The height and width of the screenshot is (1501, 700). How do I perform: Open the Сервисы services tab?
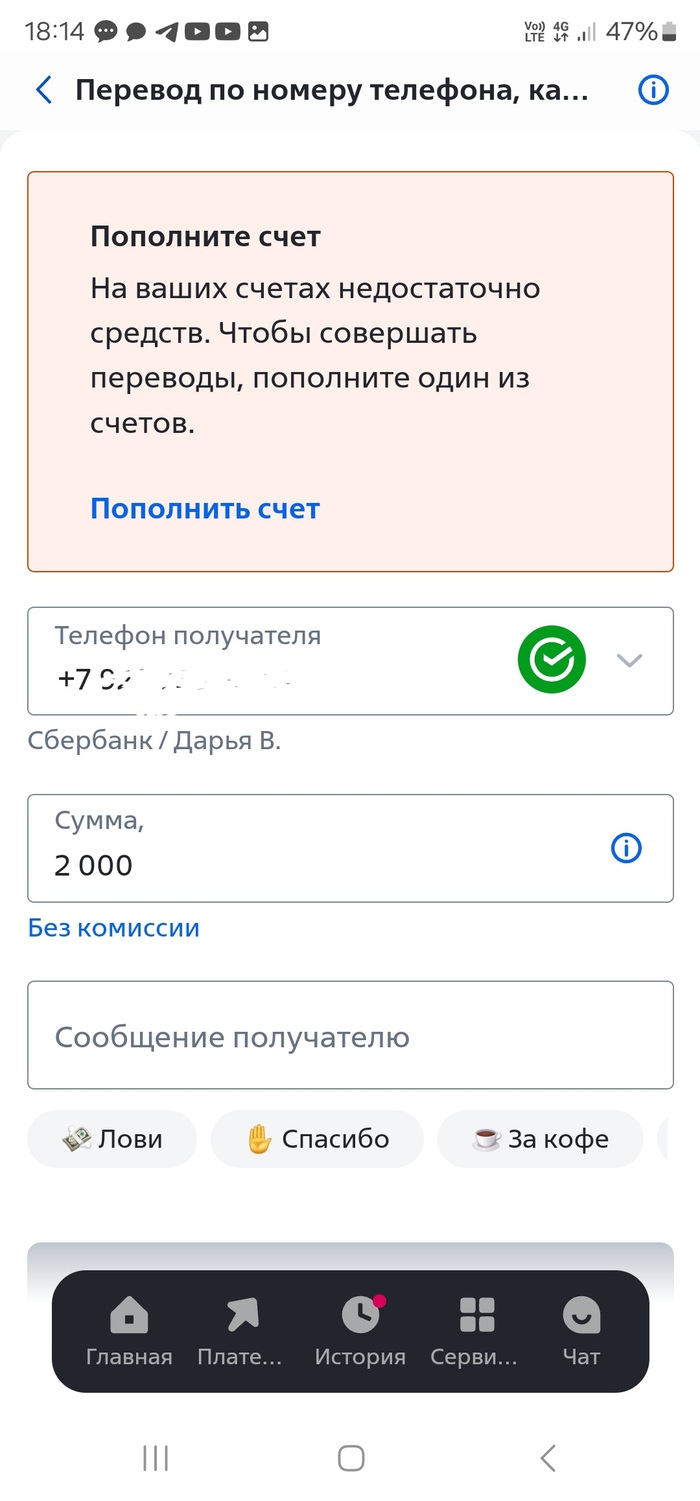tap(475, 1331)
